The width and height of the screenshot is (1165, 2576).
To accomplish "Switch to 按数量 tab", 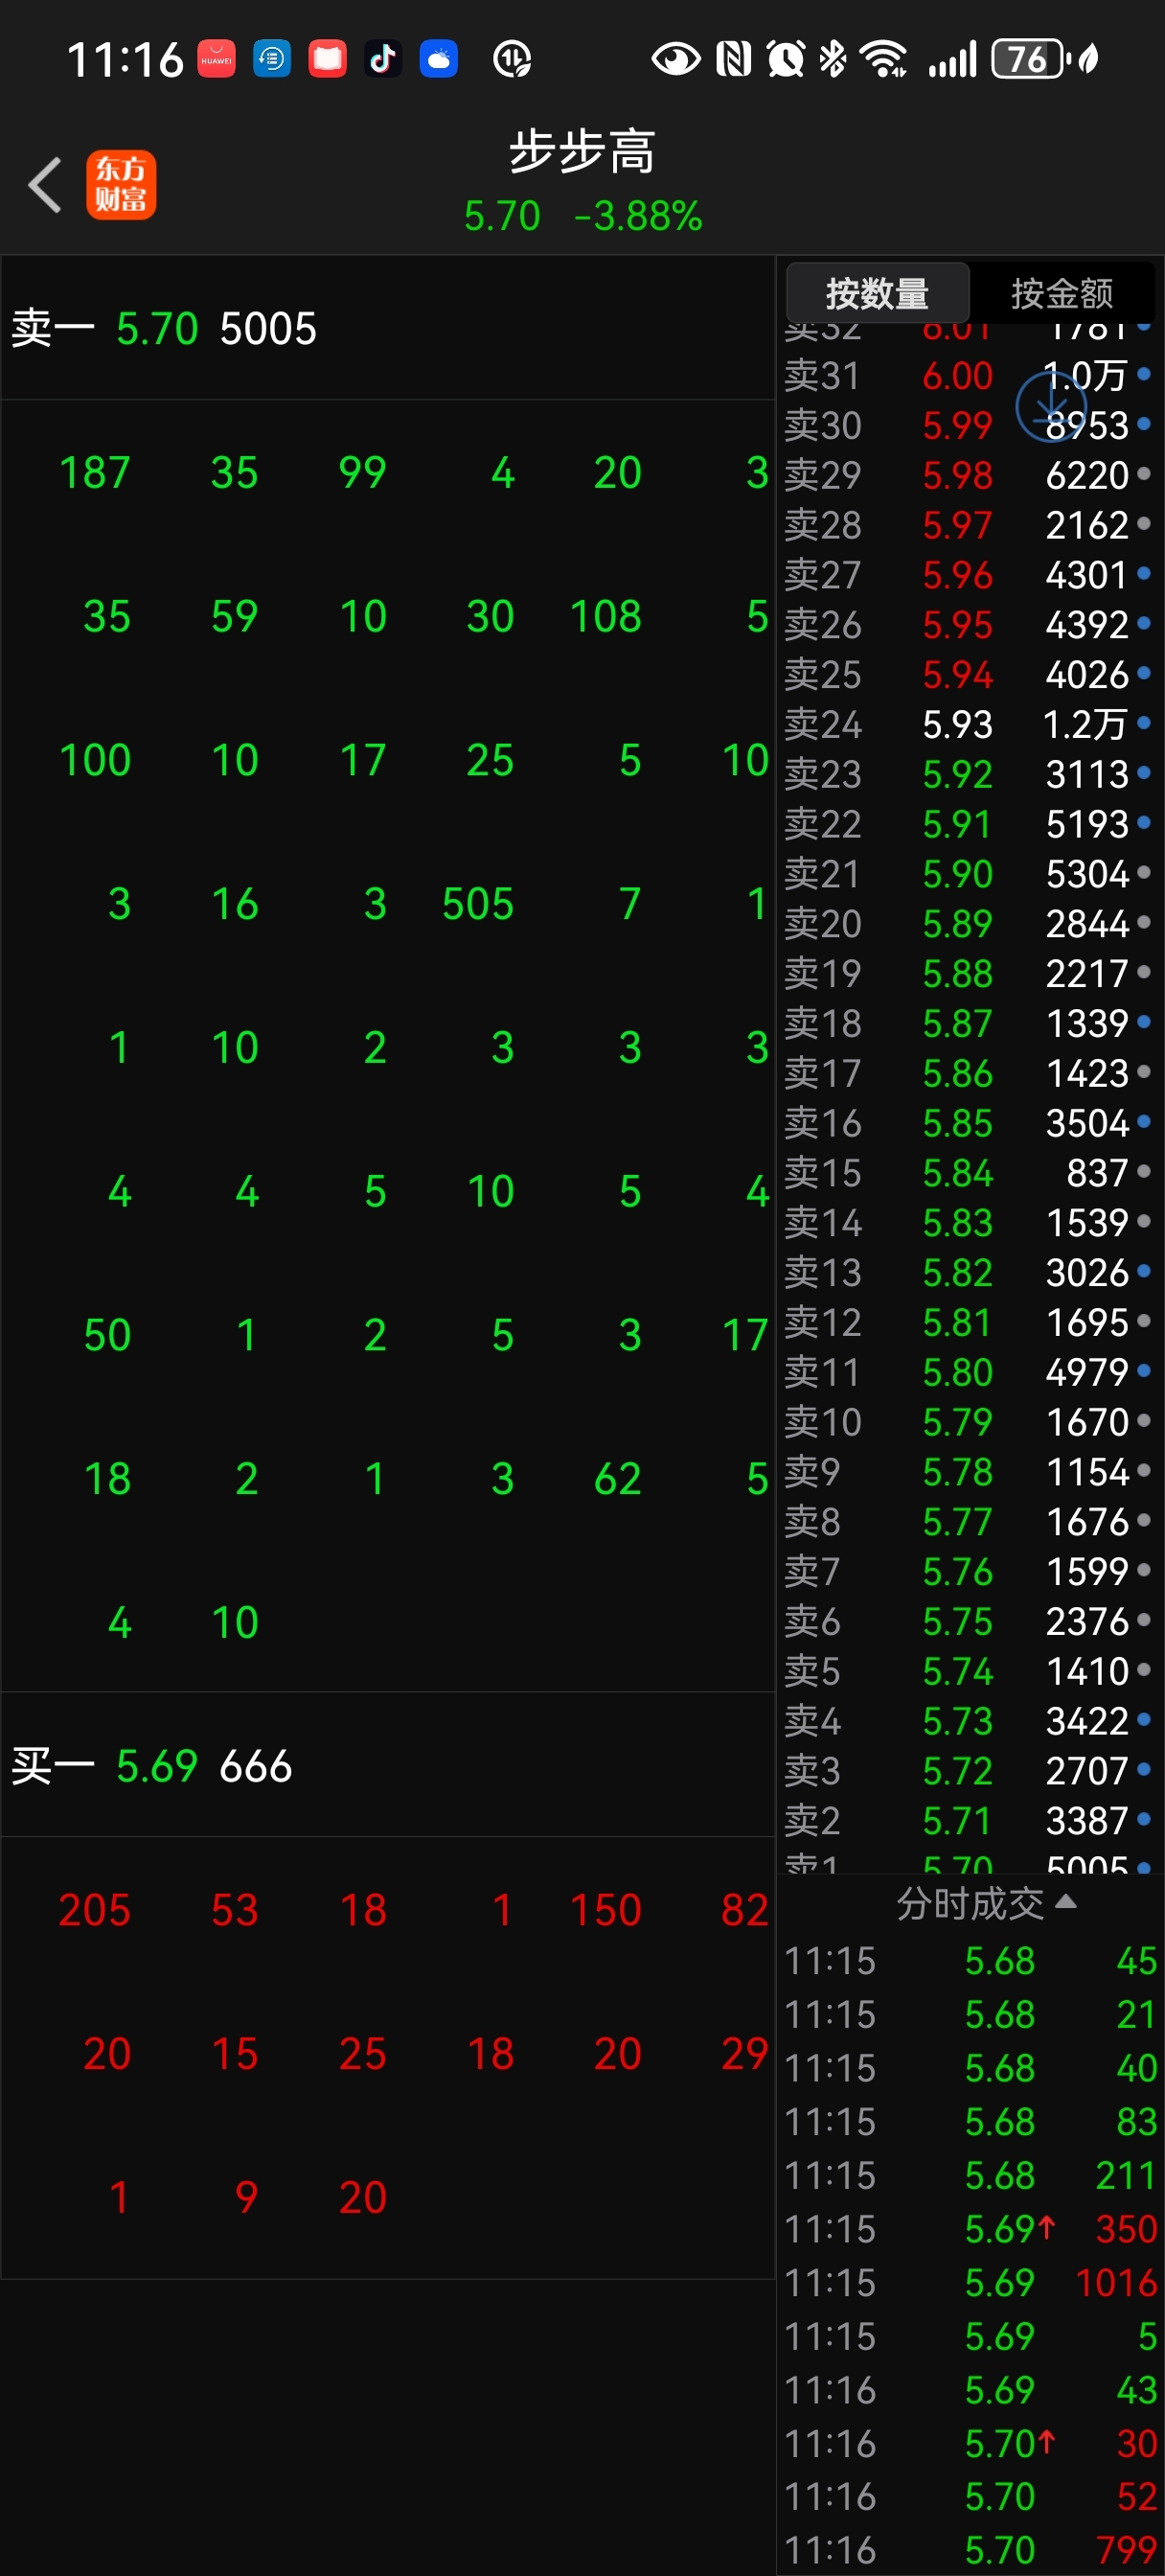I will point(877,293).
